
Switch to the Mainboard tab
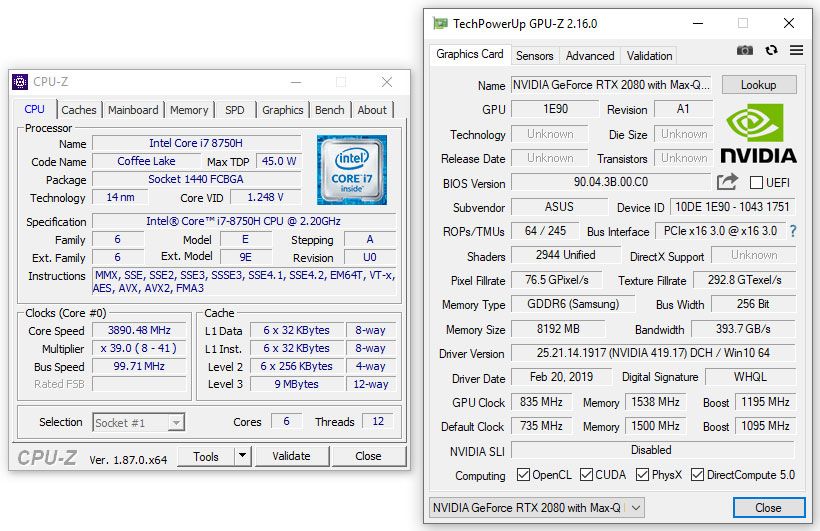click(133, 110)
